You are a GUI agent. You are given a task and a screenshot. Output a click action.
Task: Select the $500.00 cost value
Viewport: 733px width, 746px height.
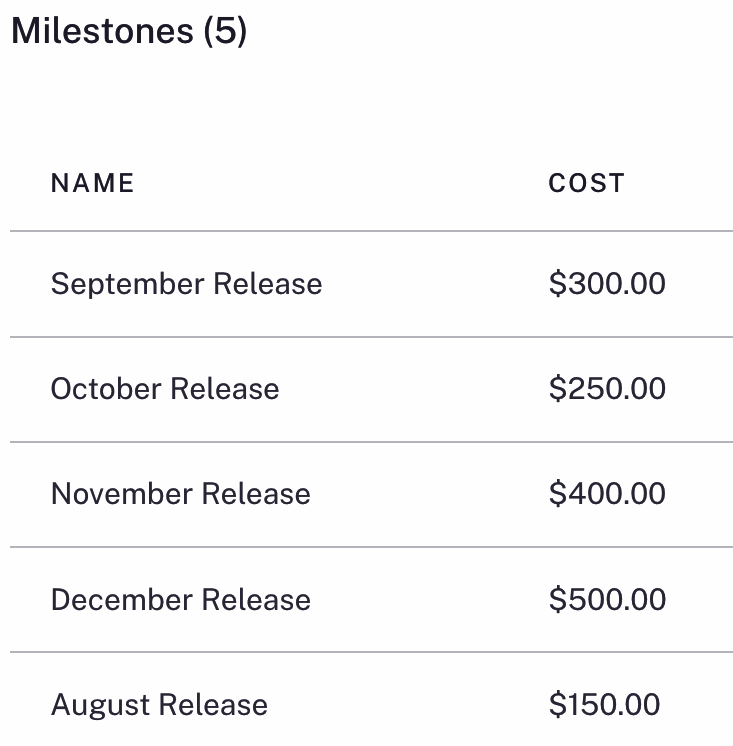(x=607, y=600)
